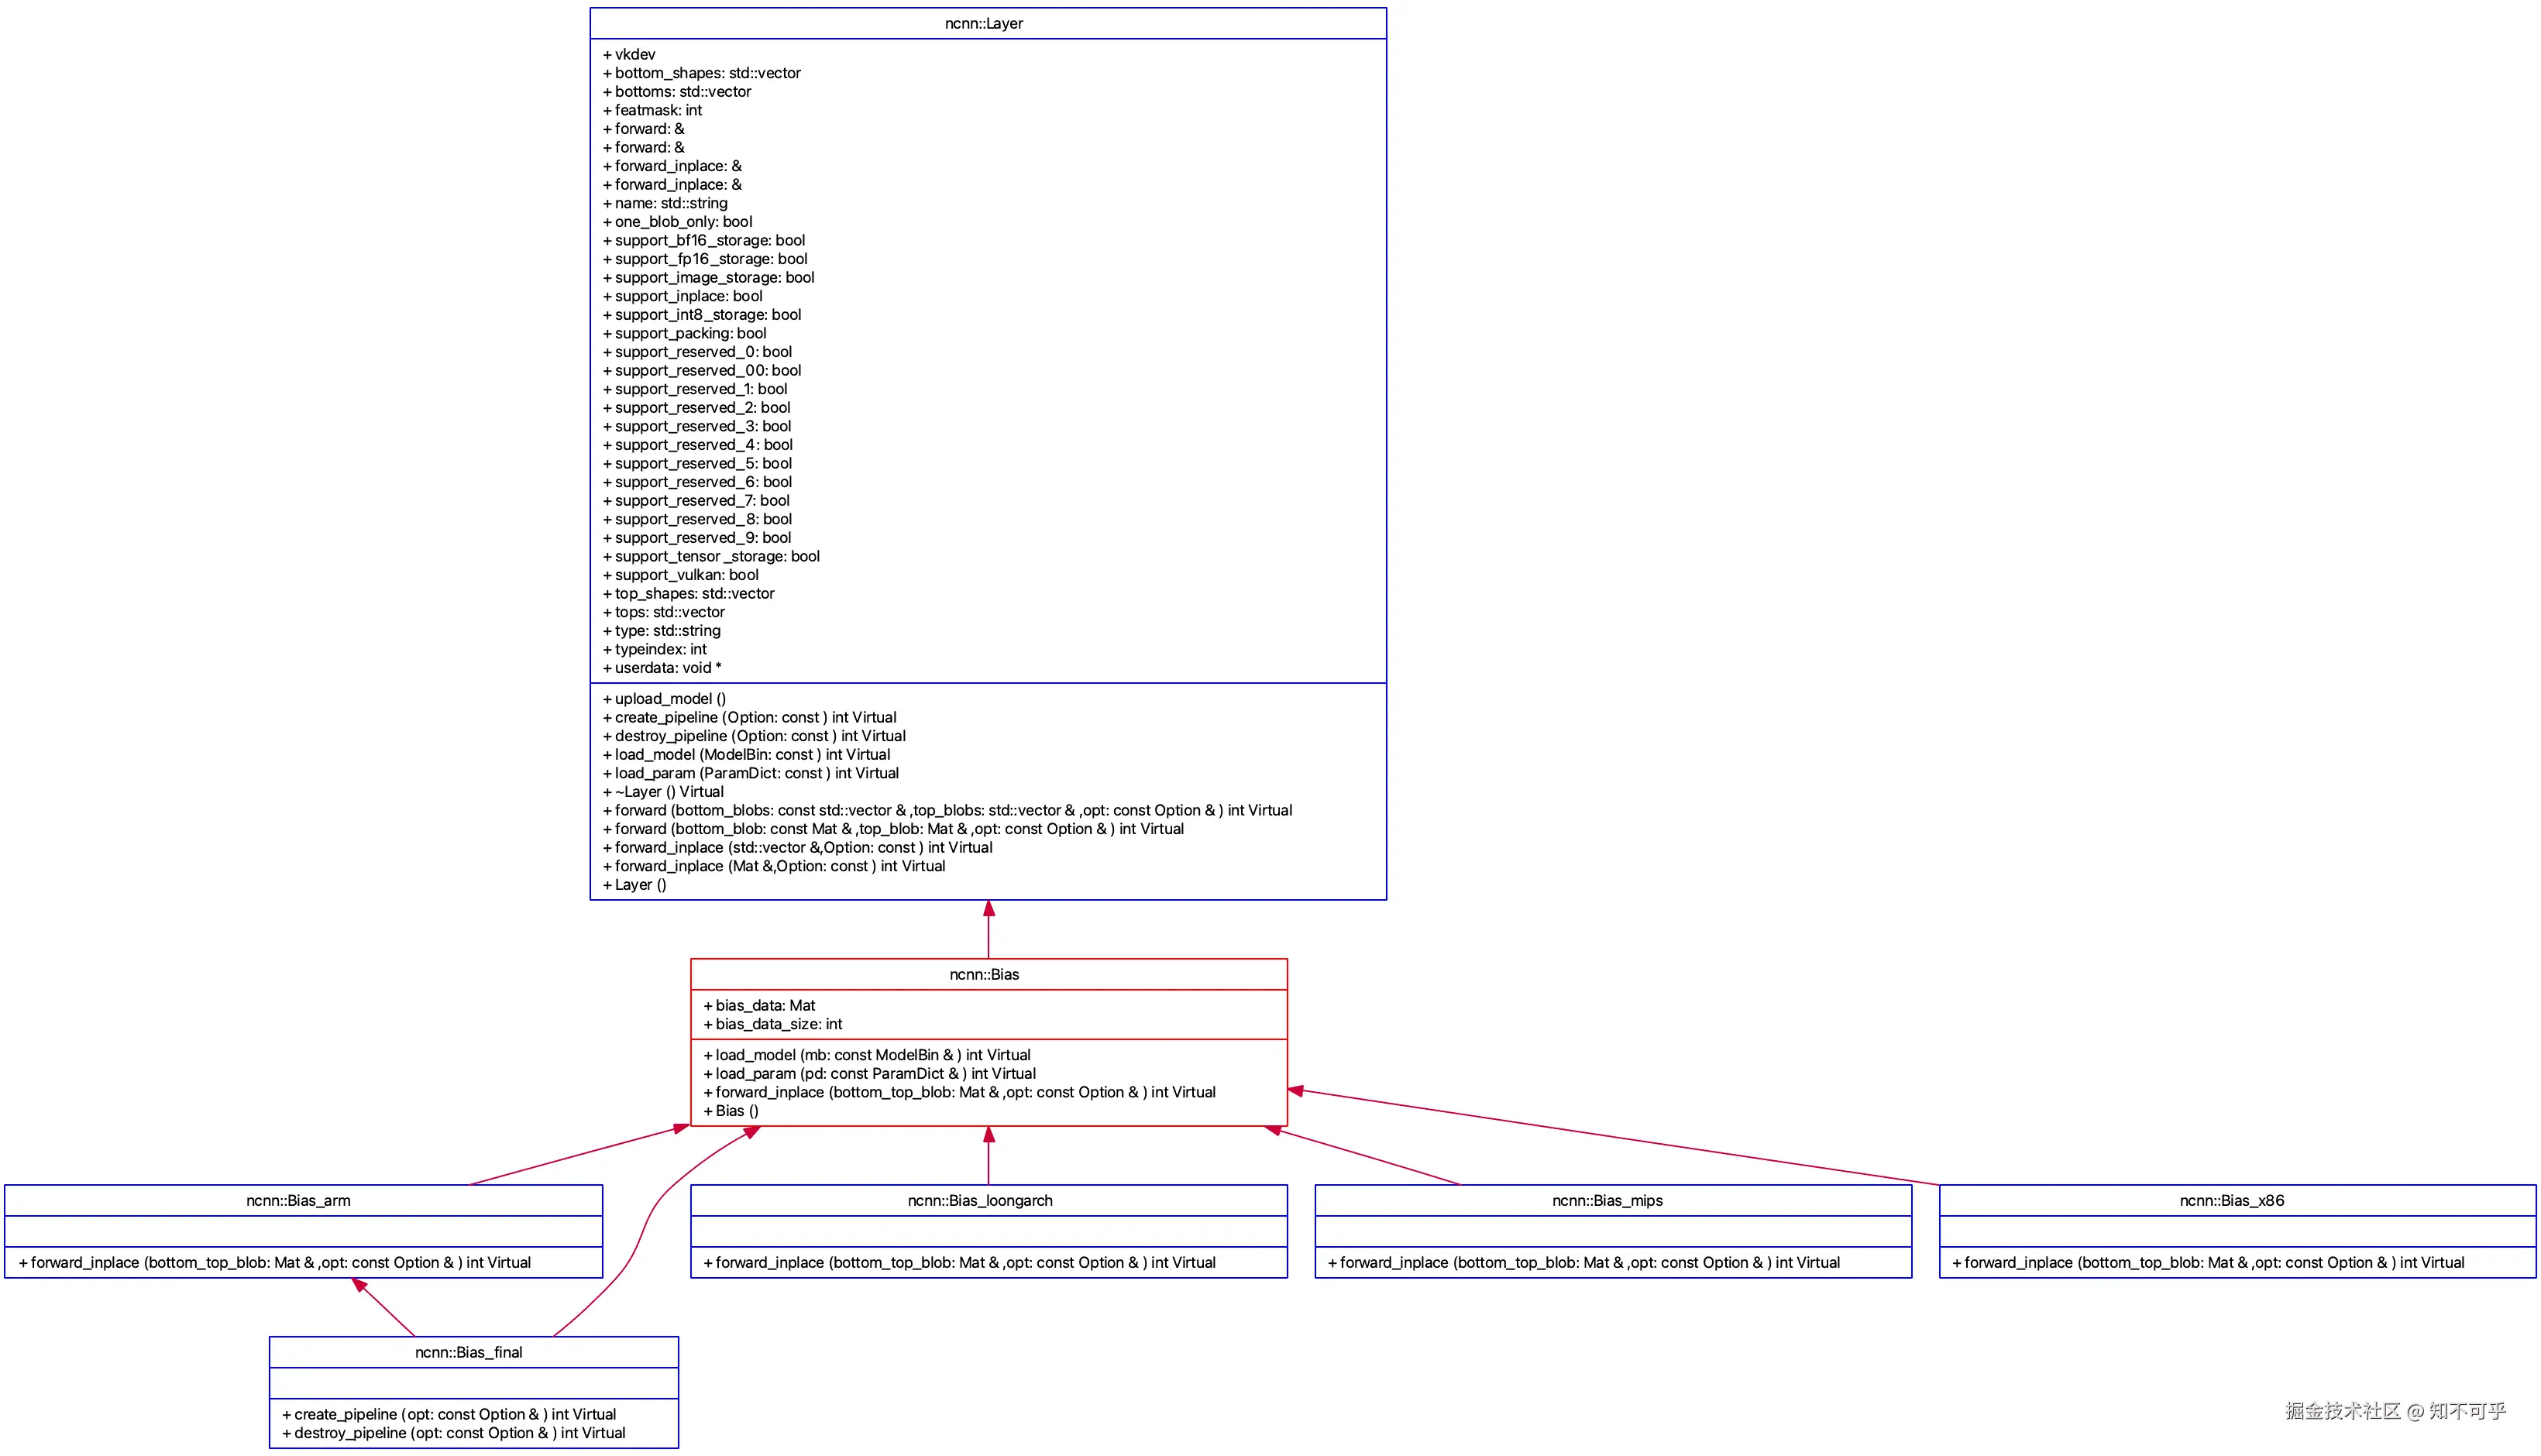
Task: Click Layer's destroy_pipeline (Option: const) method
Action: point(754,736)
